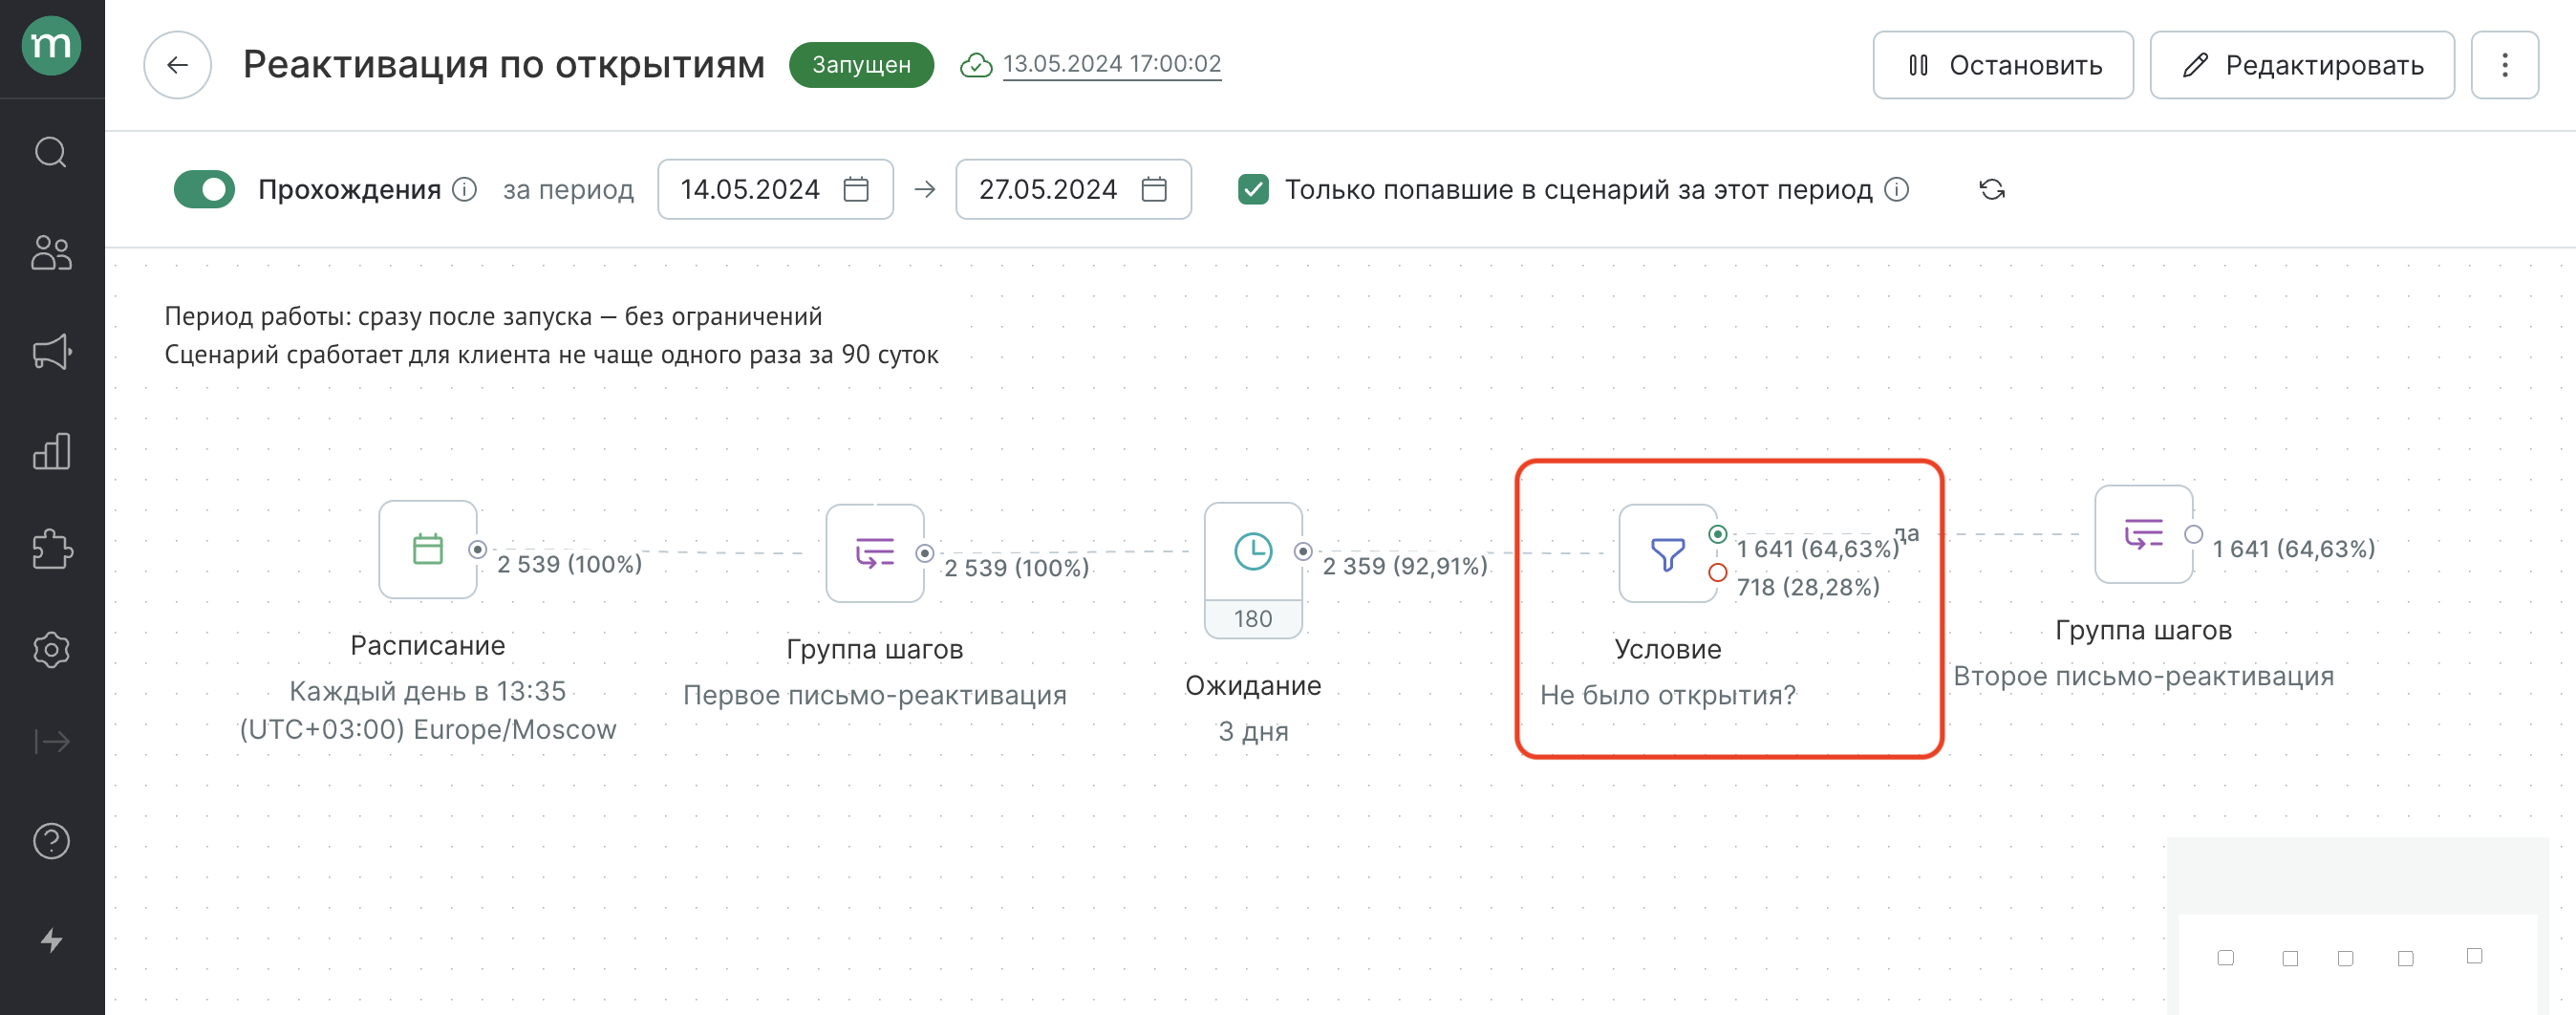2576x1015 pixels.
Task: Open reports bar chart icon
Action: point(51,451)
